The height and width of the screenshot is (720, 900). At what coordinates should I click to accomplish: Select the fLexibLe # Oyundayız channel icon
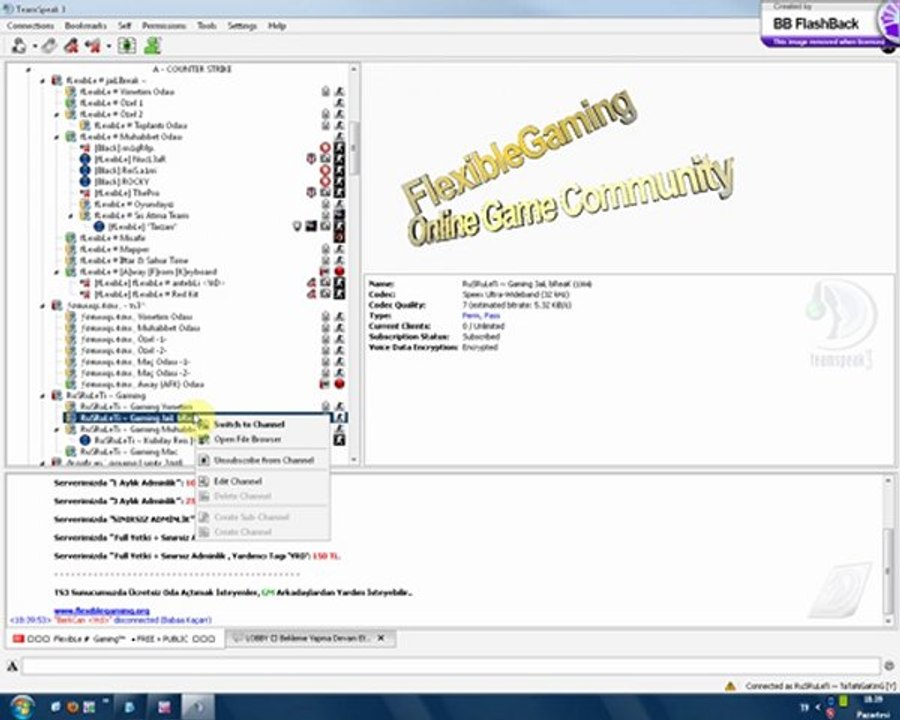click(x=84, y=204)
